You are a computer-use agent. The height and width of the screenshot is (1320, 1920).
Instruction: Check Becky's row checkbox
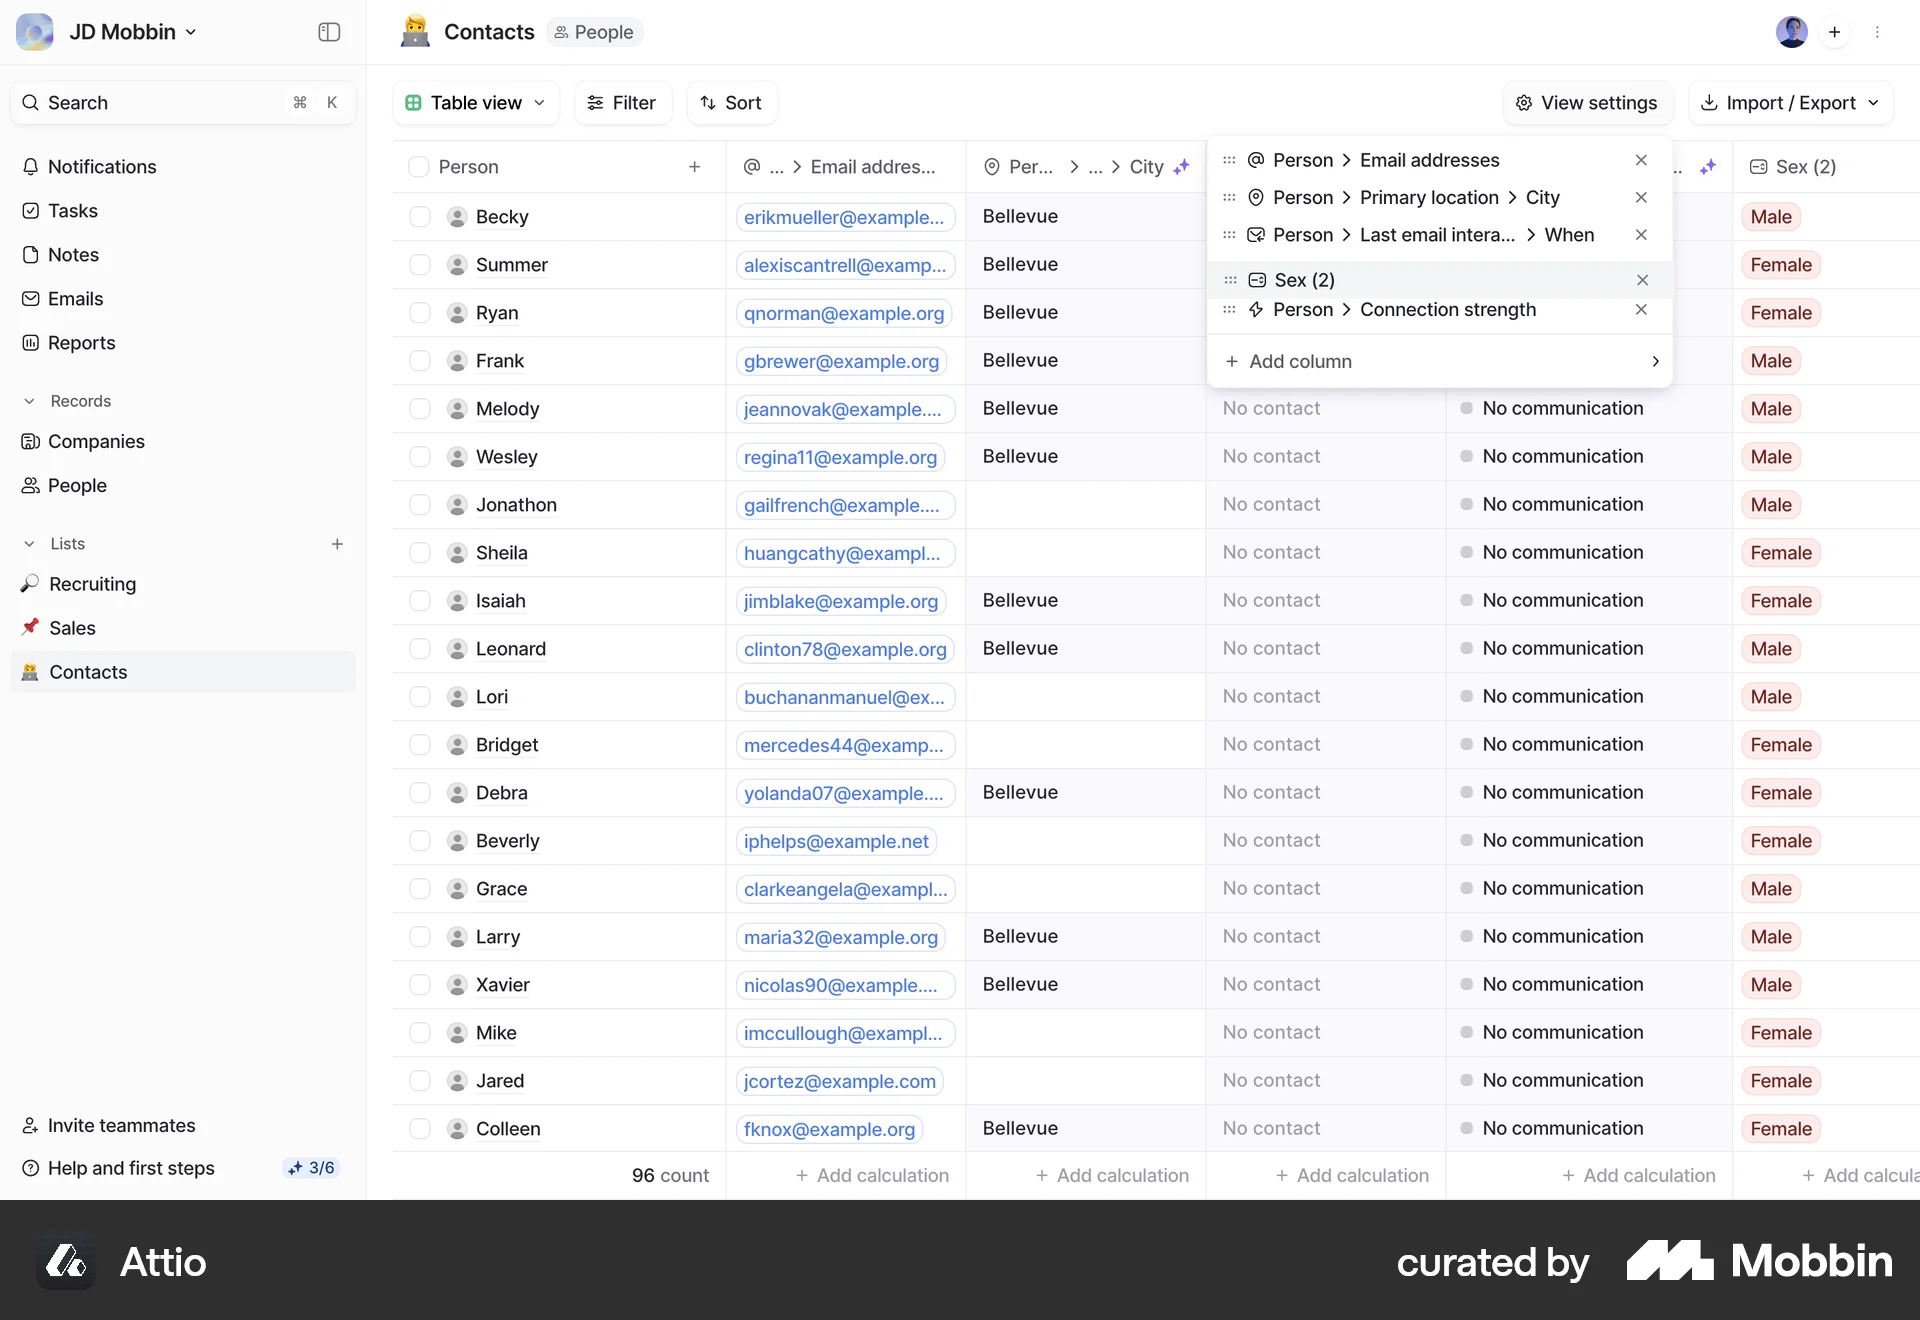418,217
